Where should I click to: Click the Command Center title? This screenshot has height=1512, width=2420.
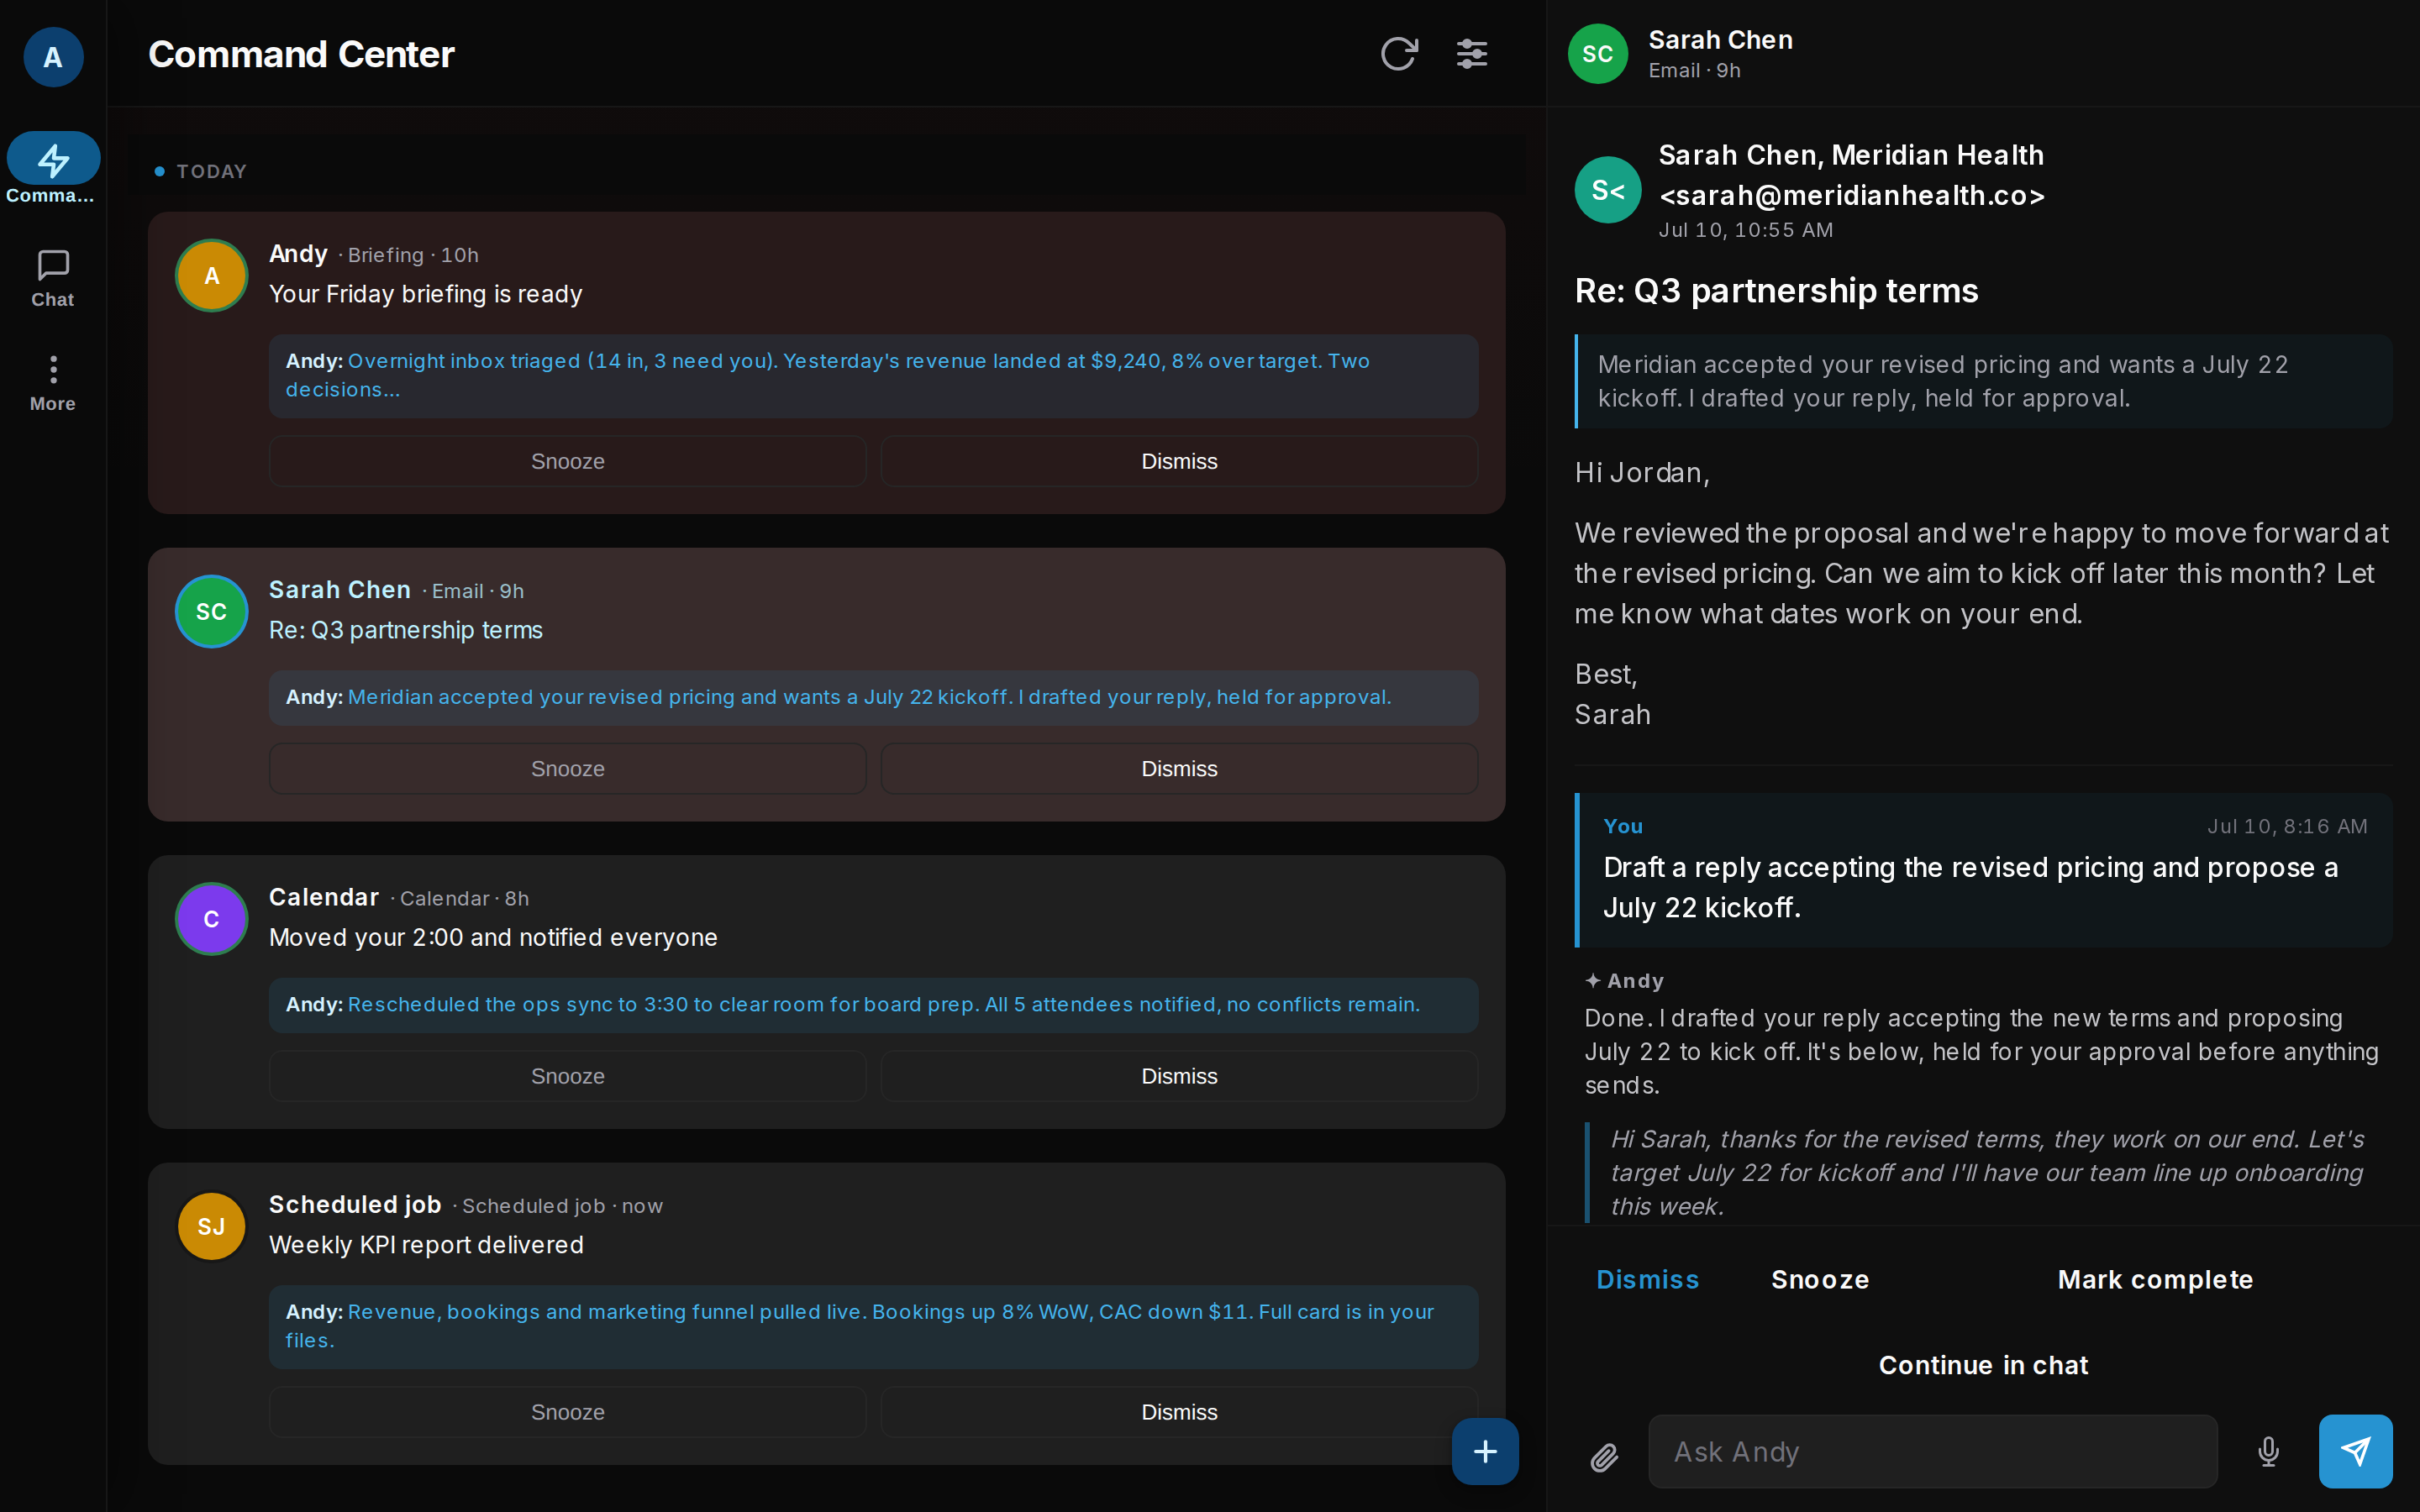[301, 54]
